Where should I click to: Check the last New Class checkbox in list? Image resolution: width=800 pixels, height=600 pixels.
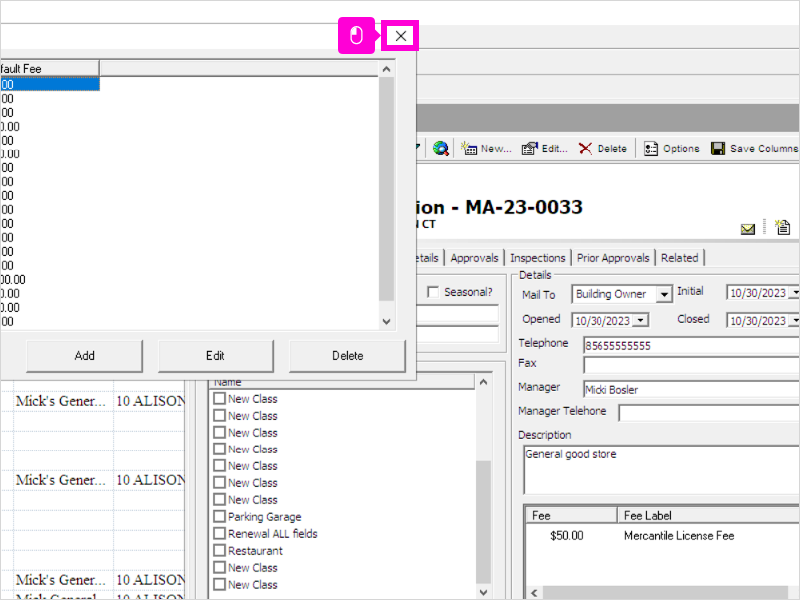(x=219, y=584)
